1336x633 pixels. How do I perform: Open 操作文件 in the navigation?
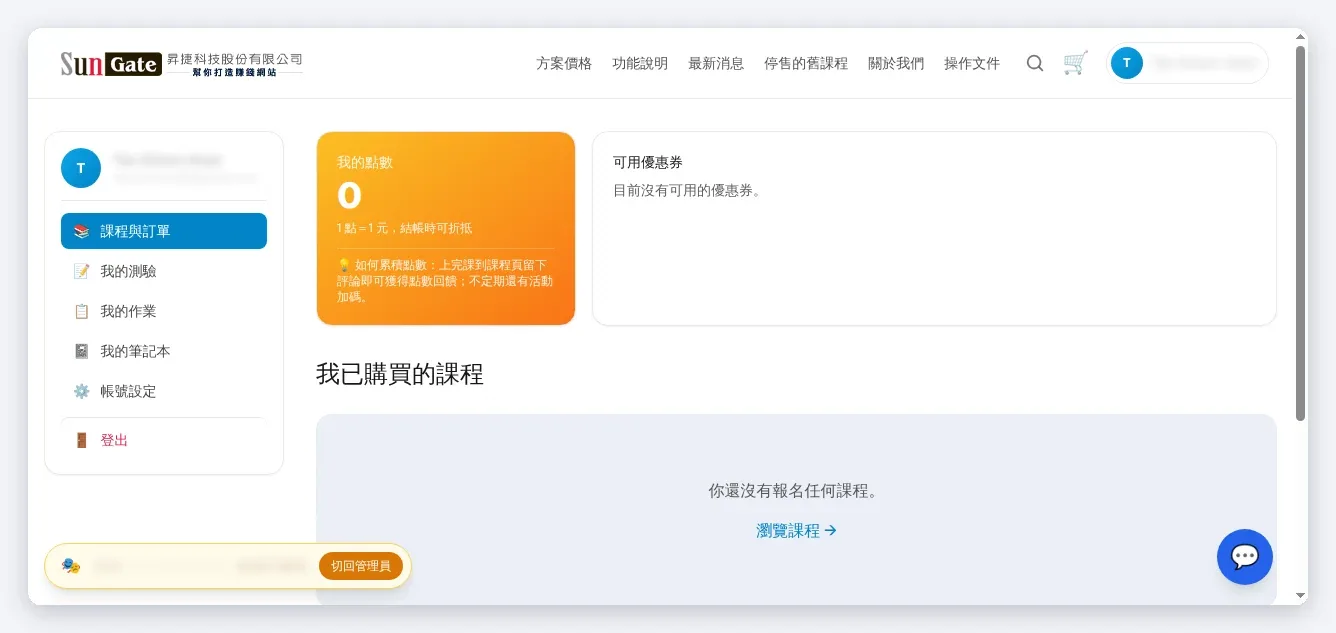[972, 63]
